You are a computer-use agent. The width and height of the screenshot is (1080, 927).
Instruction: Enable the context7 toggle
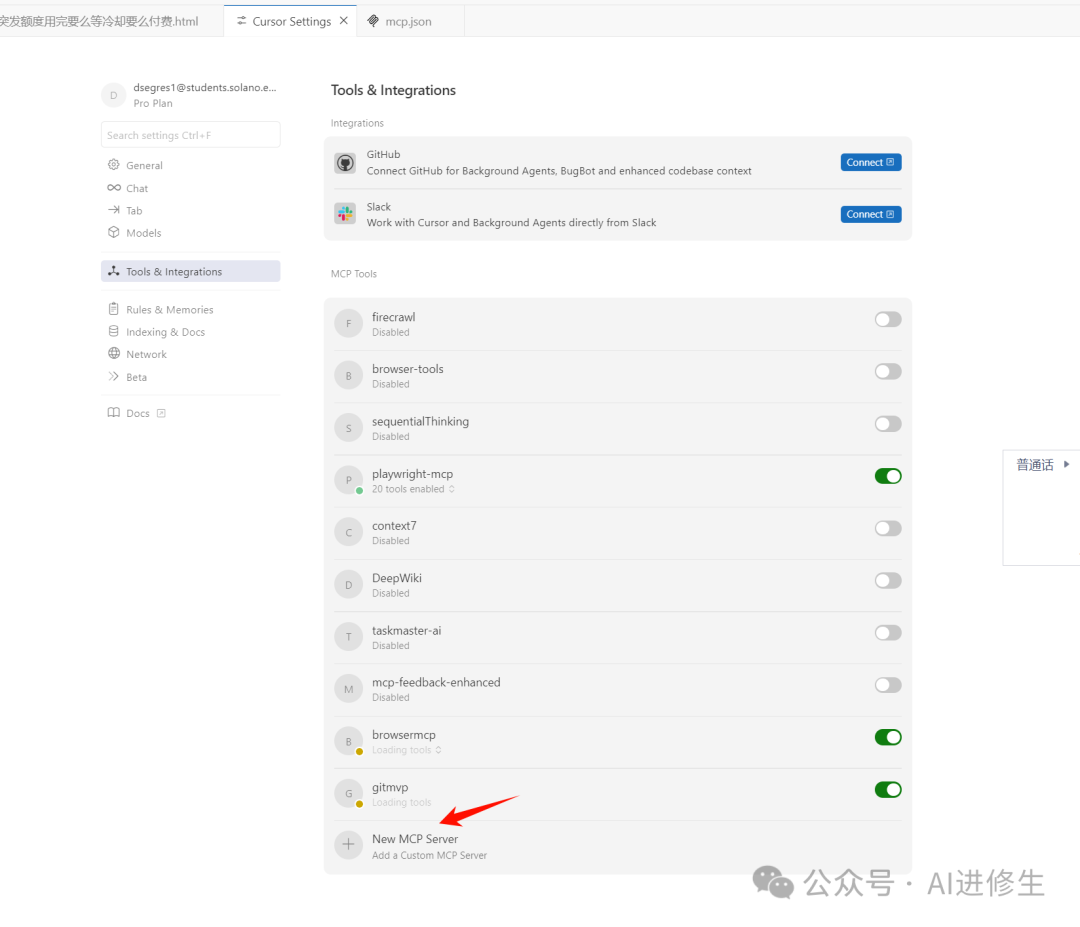click(x=888, y=528)
